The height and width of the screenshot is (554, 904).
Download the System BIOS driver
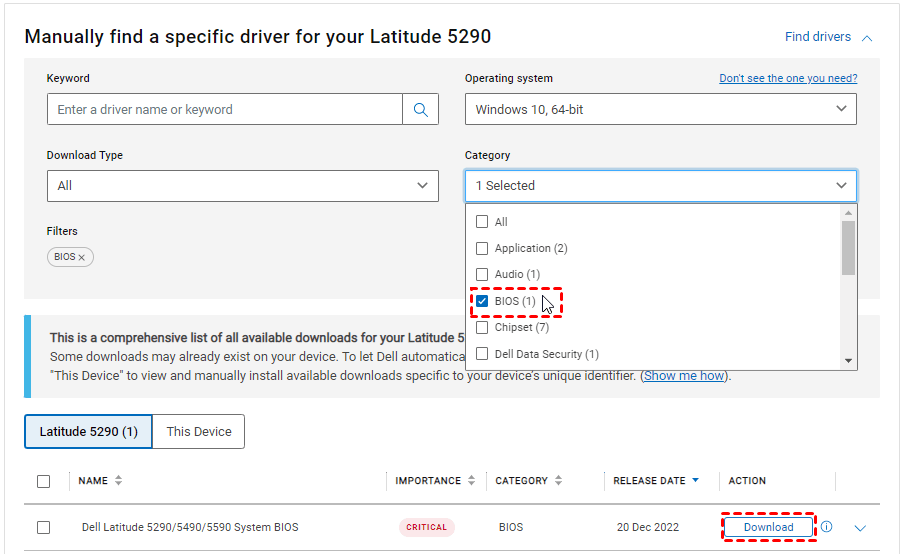[x=768, y=527]
